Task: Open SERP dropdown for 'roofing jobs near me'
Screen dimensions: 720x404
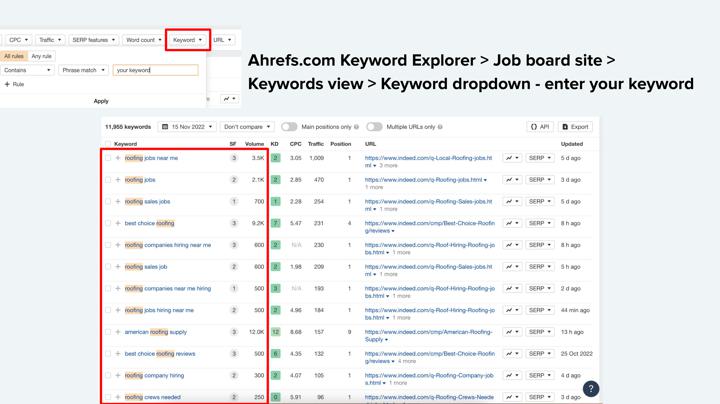Action: point(540,158)
